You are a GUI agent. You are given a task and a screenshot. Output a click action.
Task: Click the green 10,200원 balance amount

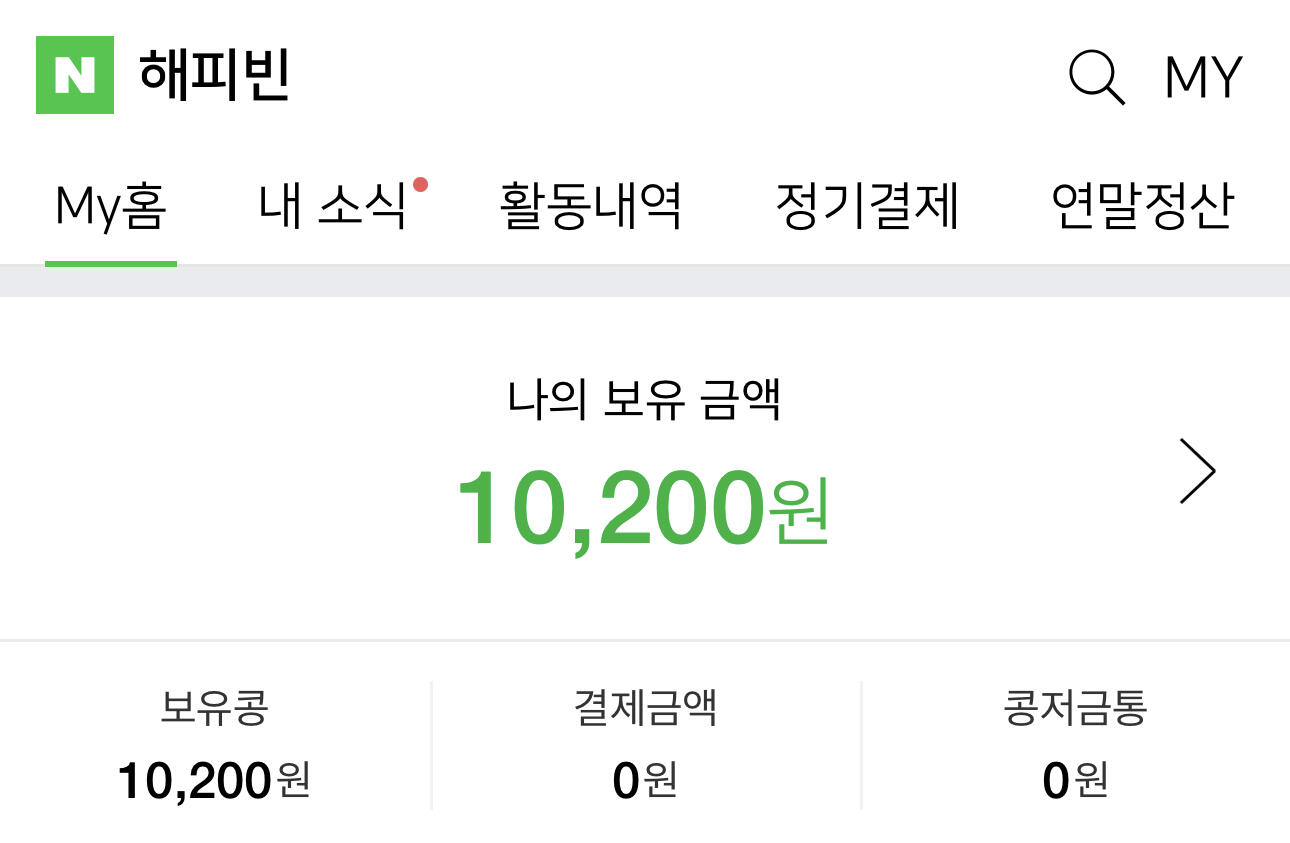(x=643, y=509)
